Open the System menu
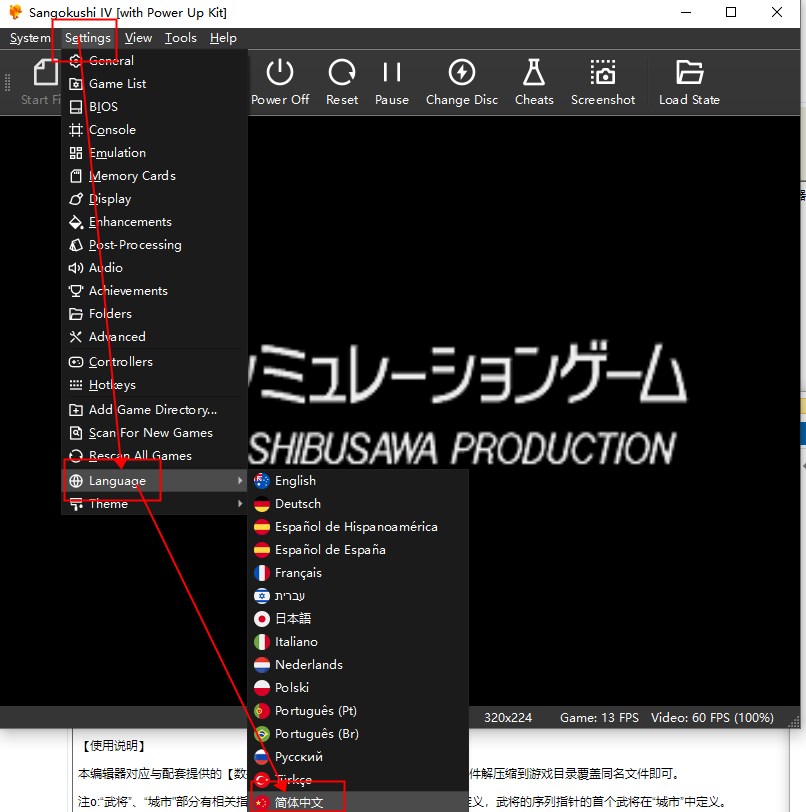 (x=30, y=38)
